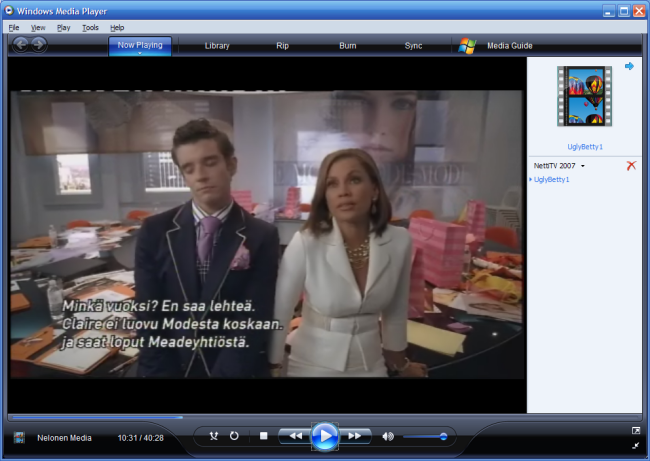The width and height of the screenshot is (650, 461).
Task: Click the Windows logo beside Media Guide
Action: point(467,46)
